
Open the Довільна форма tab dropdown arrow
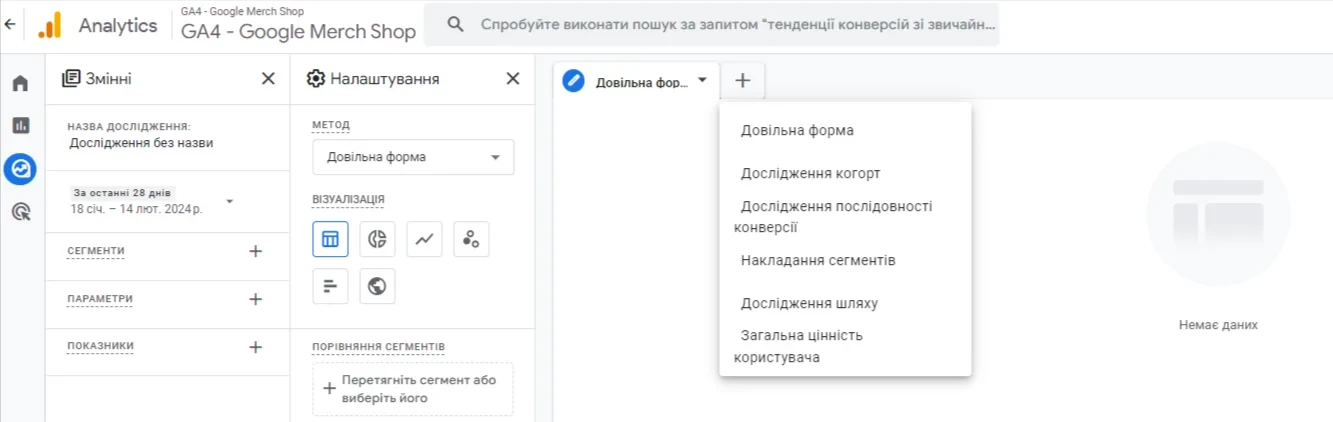(x=702, y=80)
